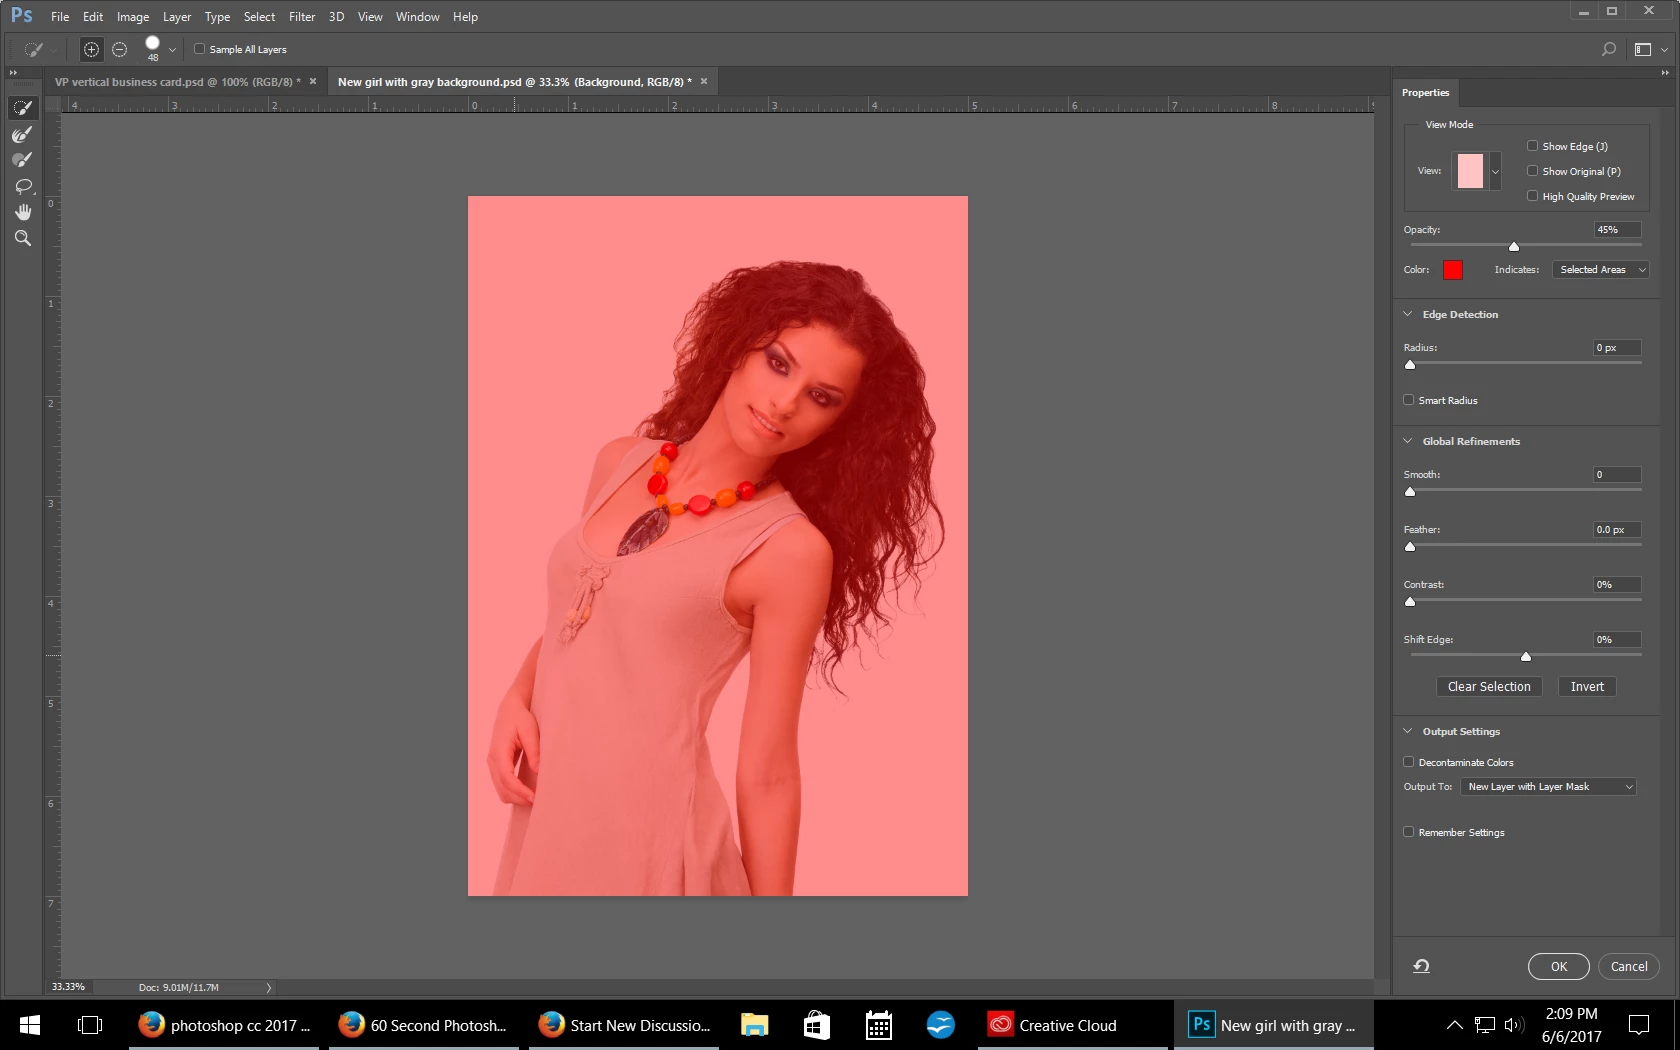Click the Subtract from selection icon

(x=120, y=49)
